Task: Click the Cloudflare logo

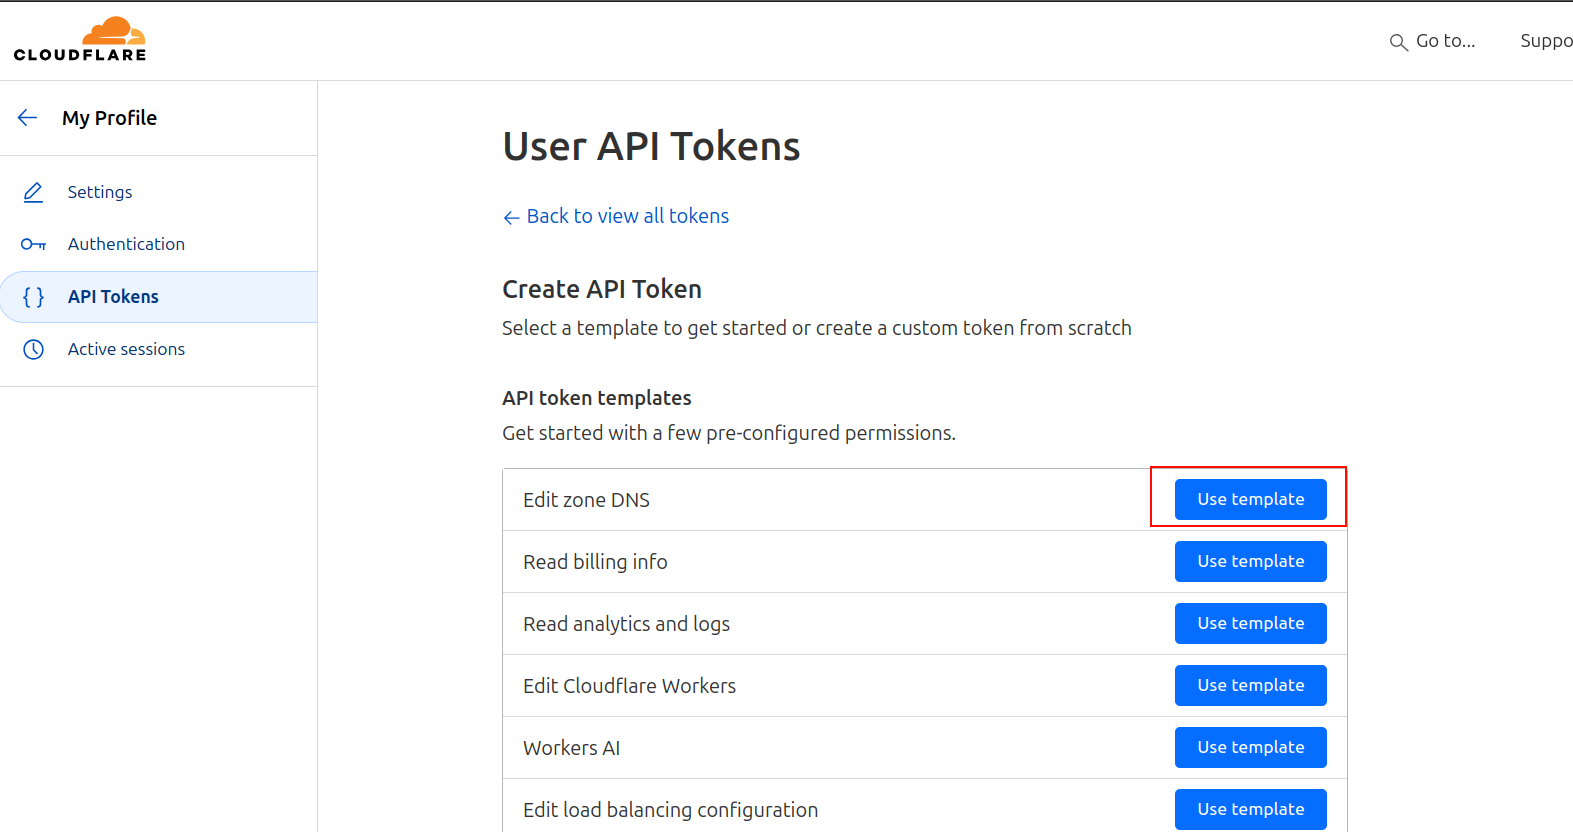Action: pos(80,40)
